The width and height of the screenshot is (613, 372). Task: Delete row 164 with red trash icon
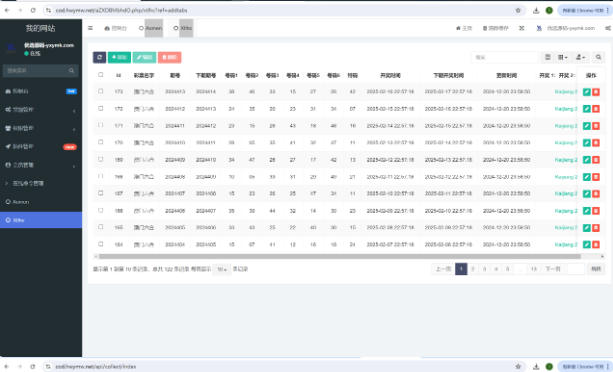tap(596, 245)
